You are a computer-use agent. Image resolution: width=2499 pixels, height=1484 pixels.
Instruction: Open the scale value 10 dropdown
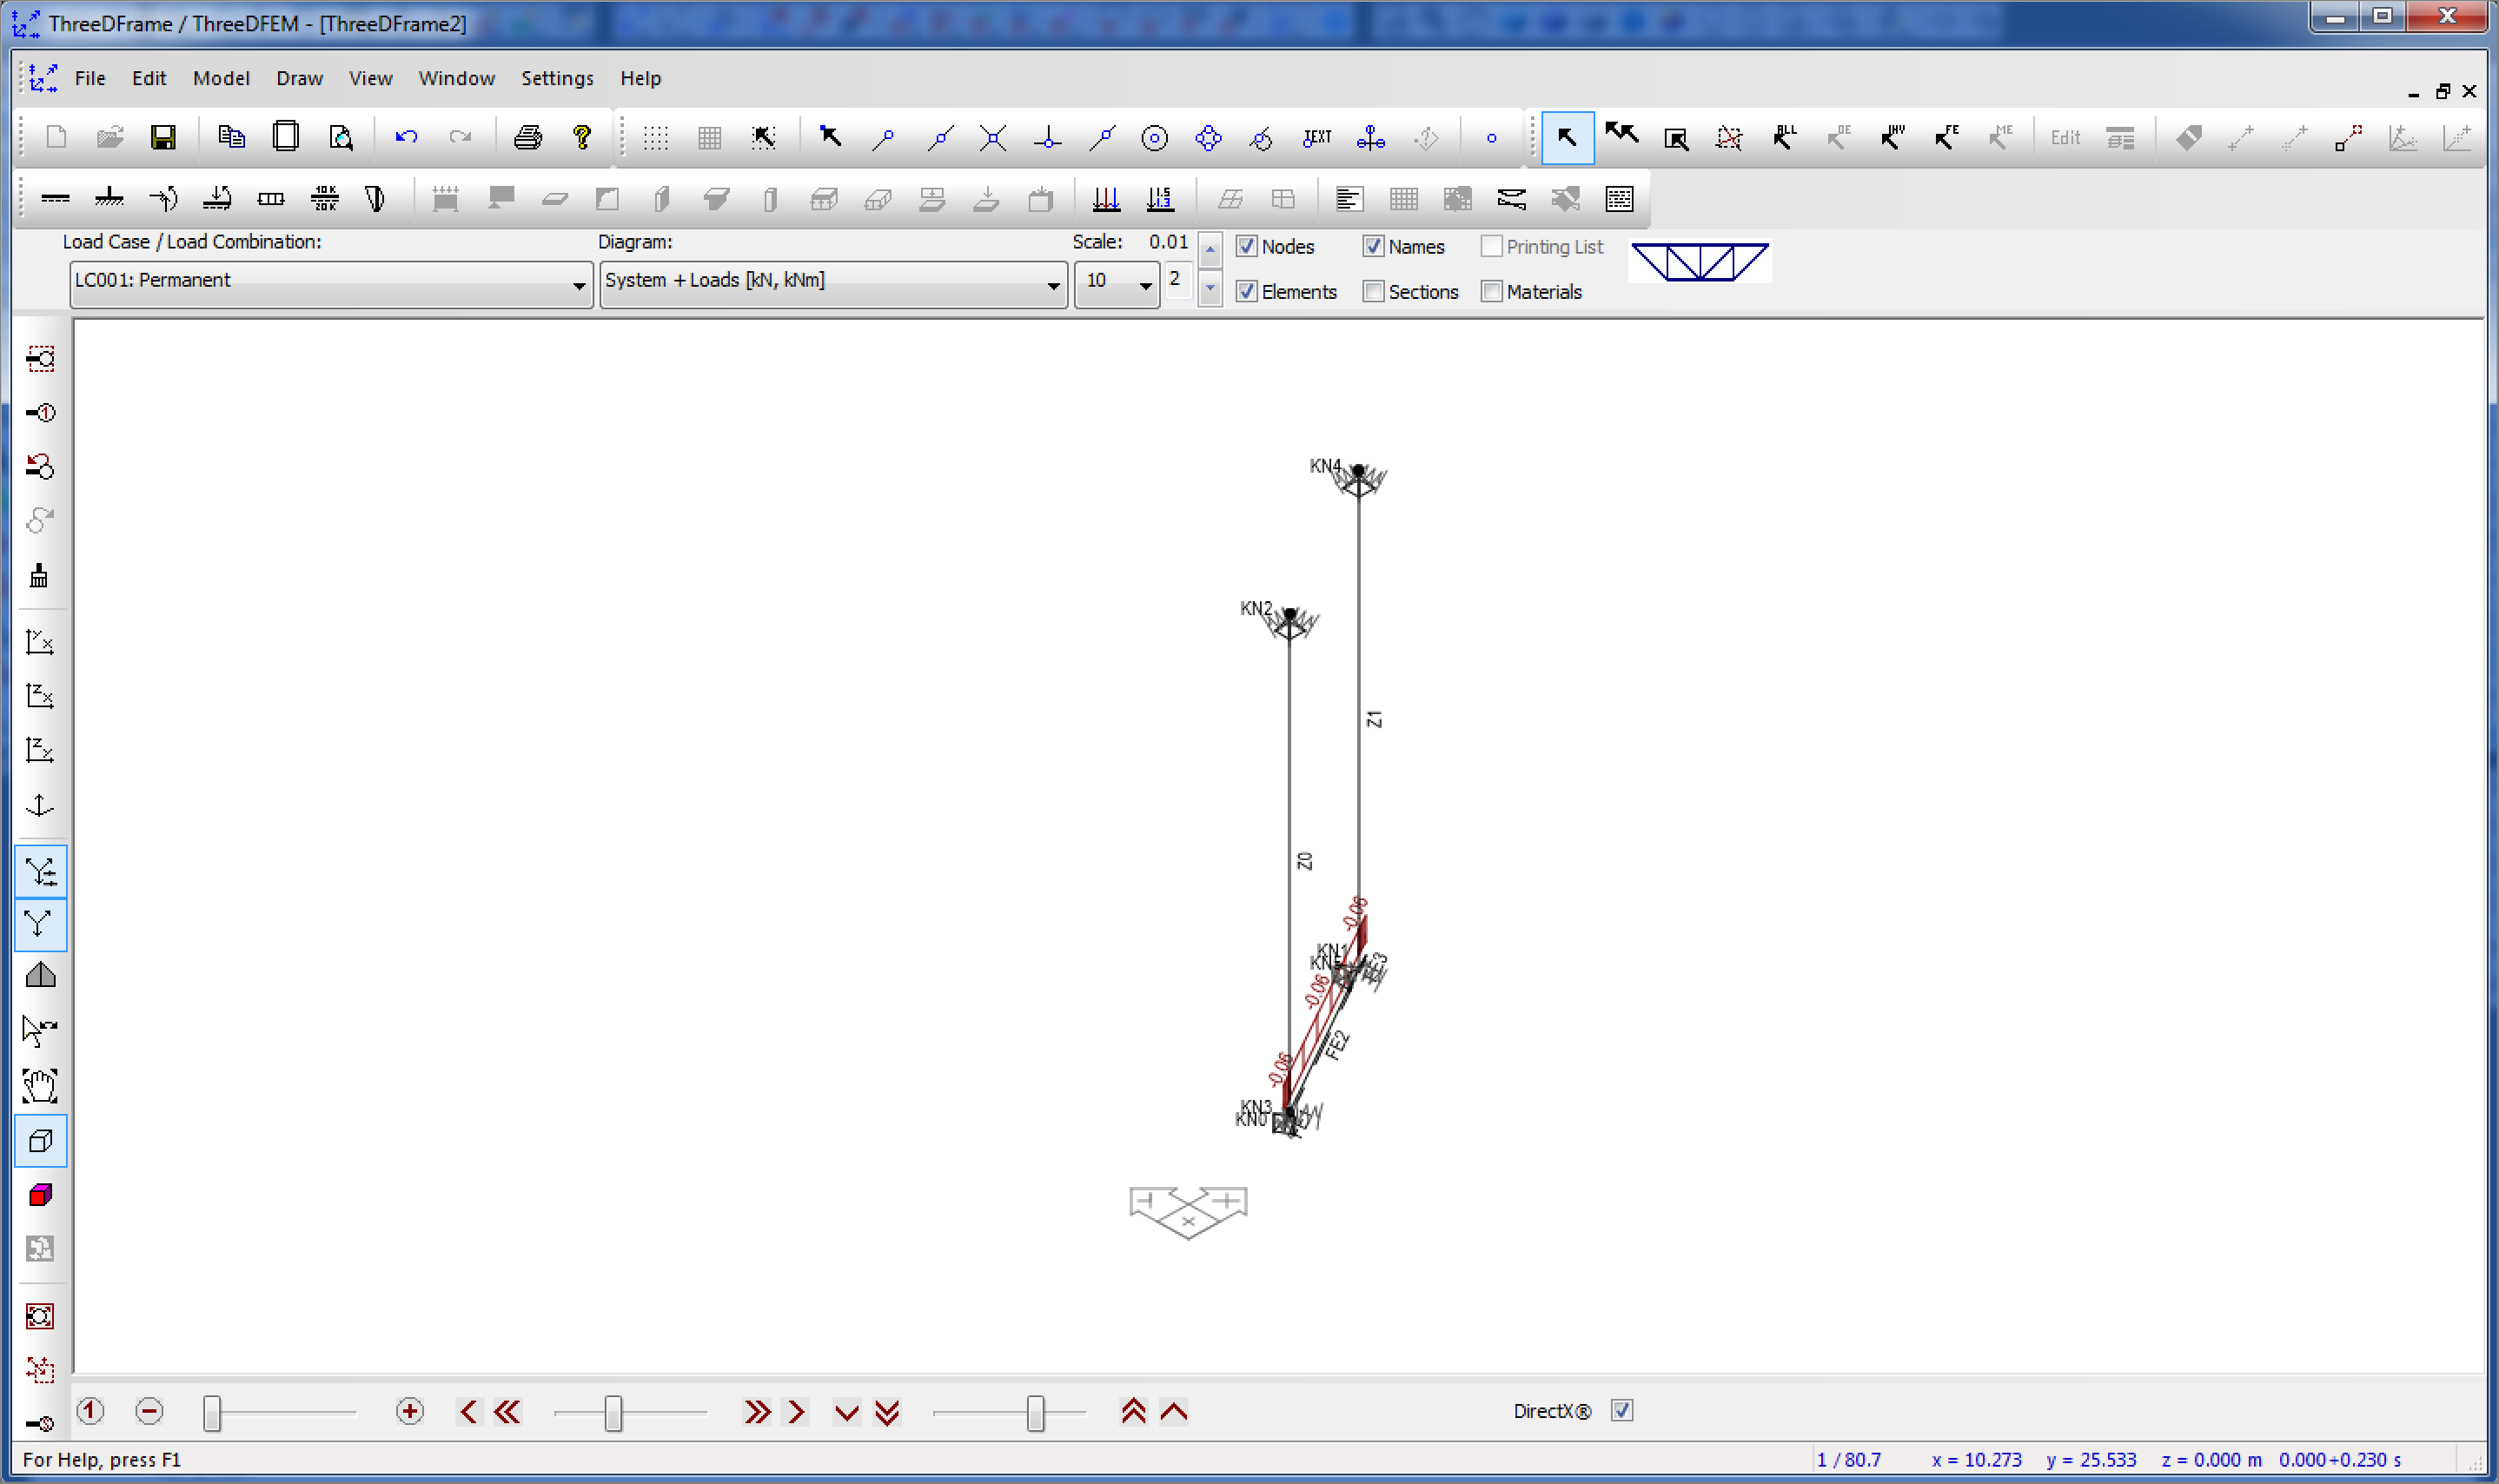[1145, 286]
